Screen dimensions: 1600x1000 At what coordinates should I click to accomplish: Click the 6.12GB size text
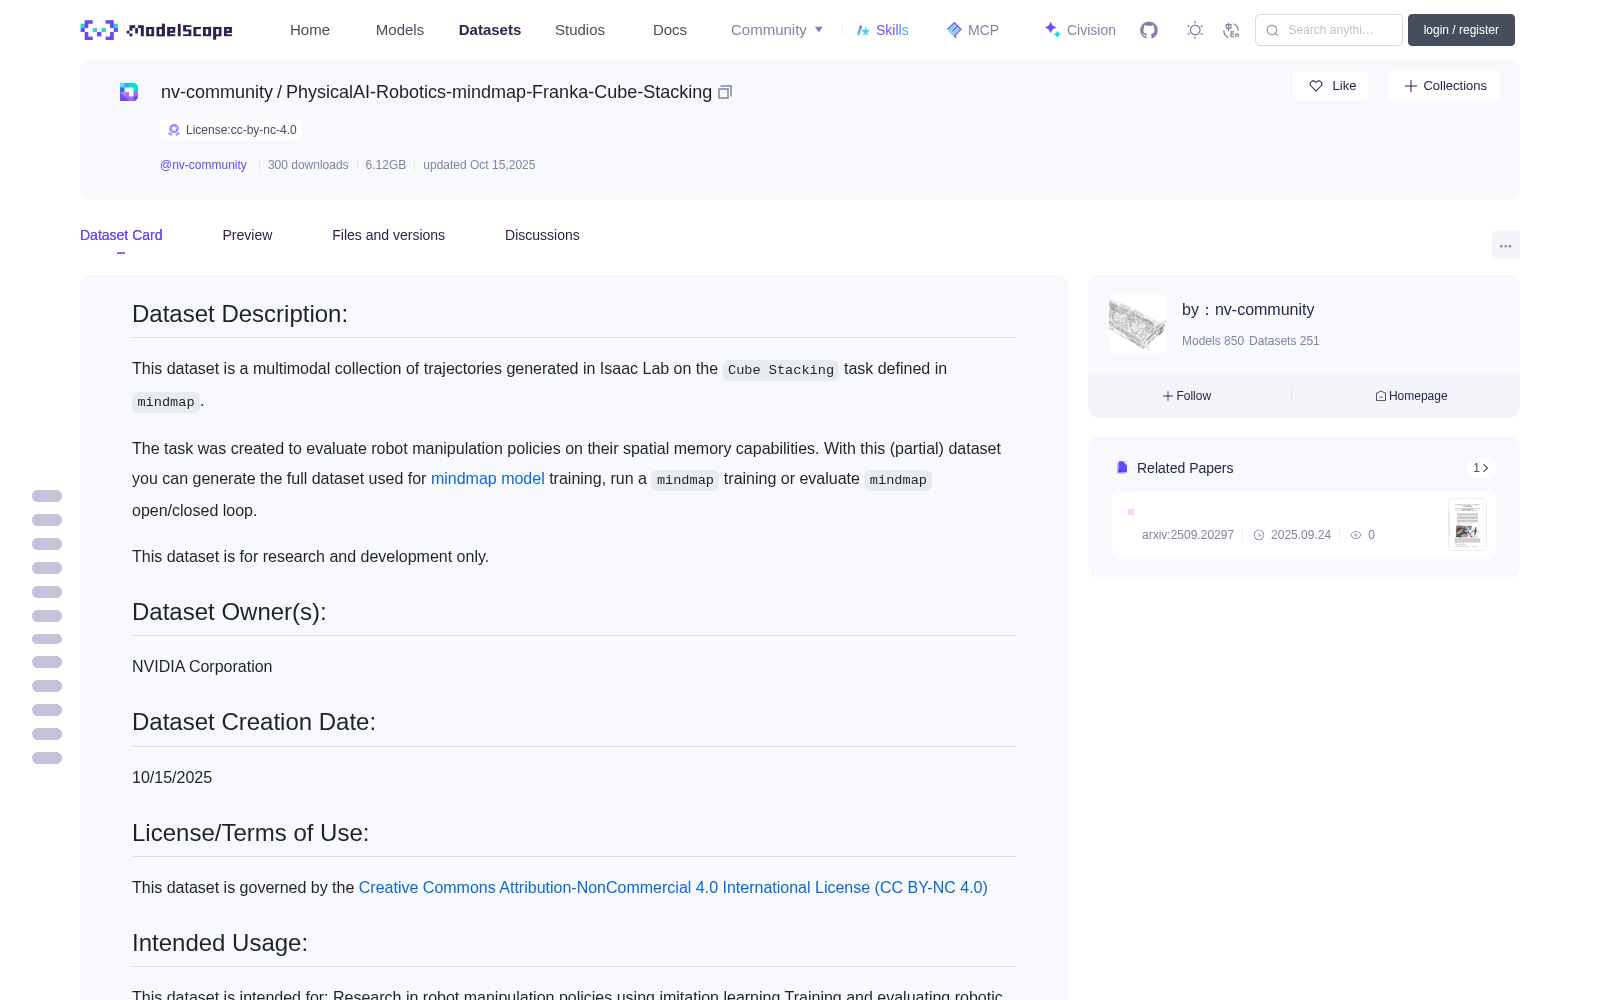coord(386,165)
